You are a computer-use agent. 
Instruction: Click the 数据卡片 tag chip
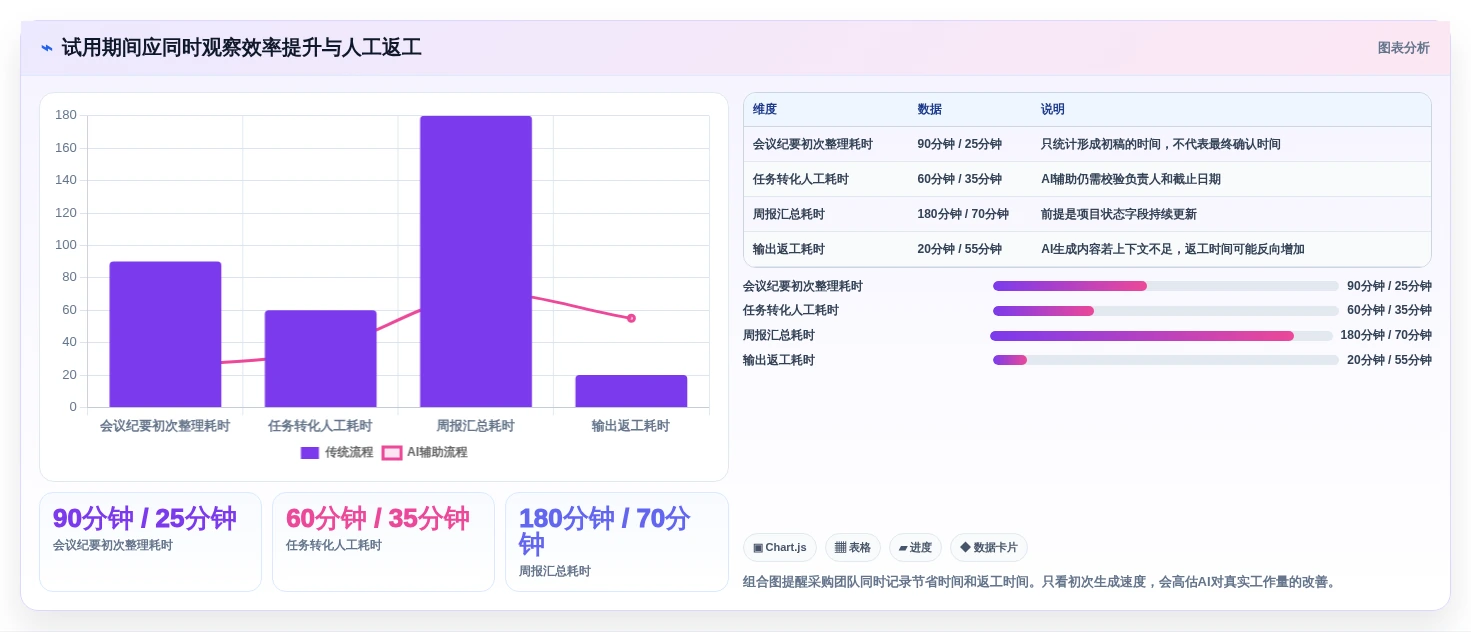[989, 548]
